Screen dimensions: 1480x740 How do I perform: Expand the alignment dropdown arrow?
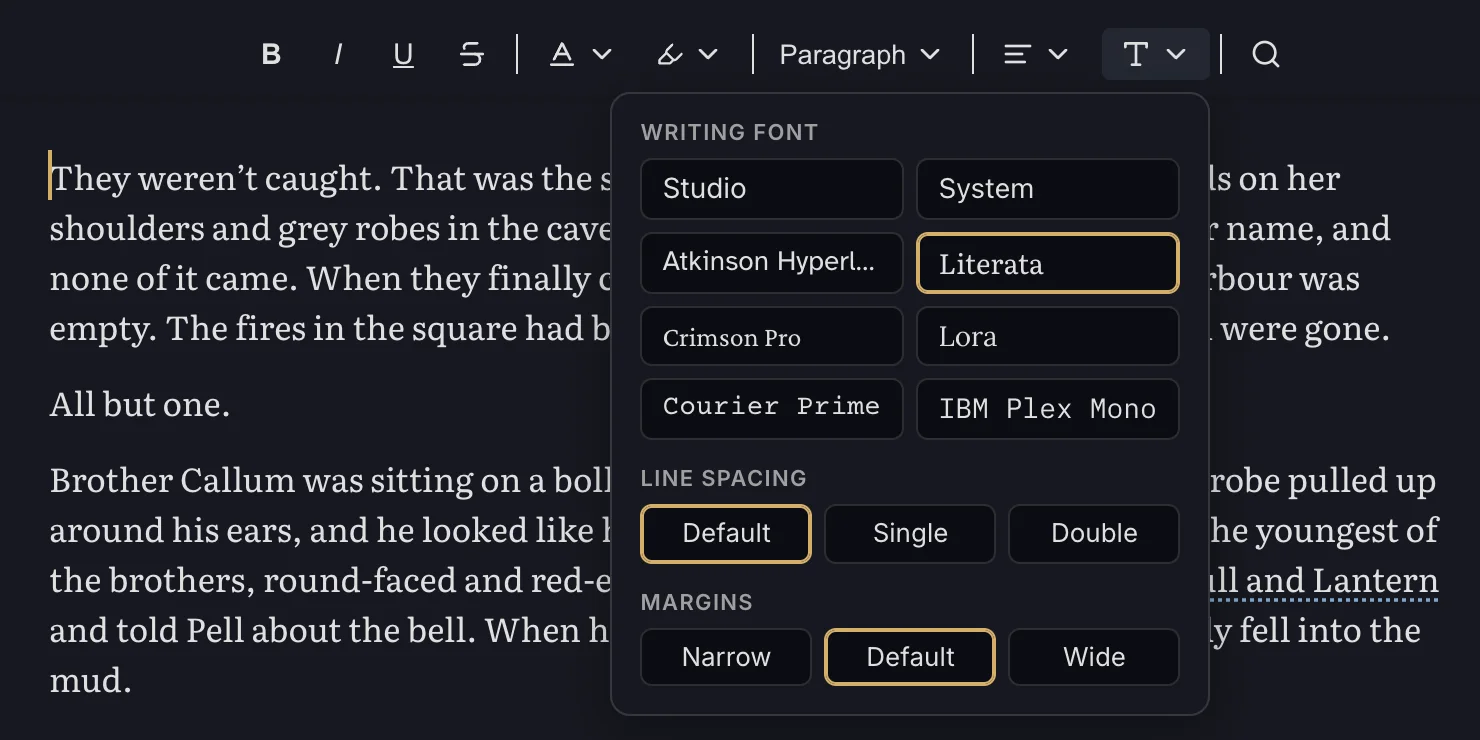pos(1058,54)
